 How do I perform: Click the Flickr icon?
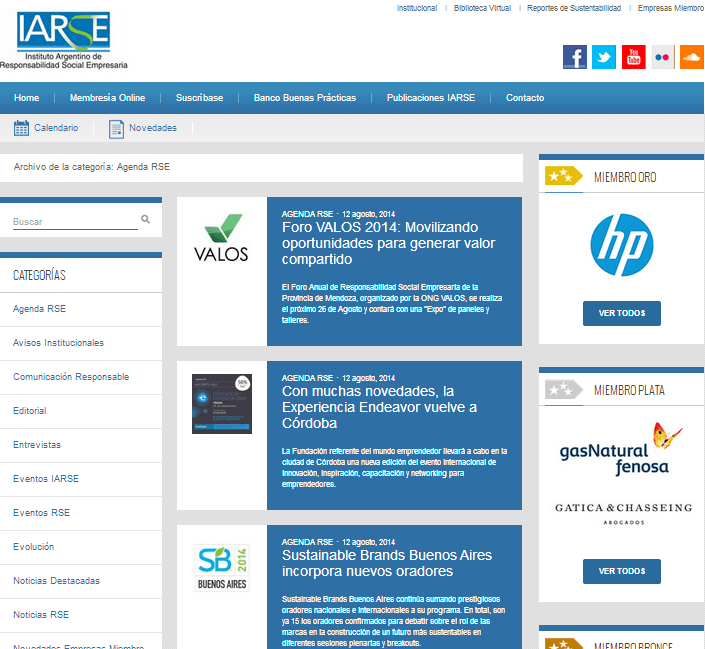[662, 57]
